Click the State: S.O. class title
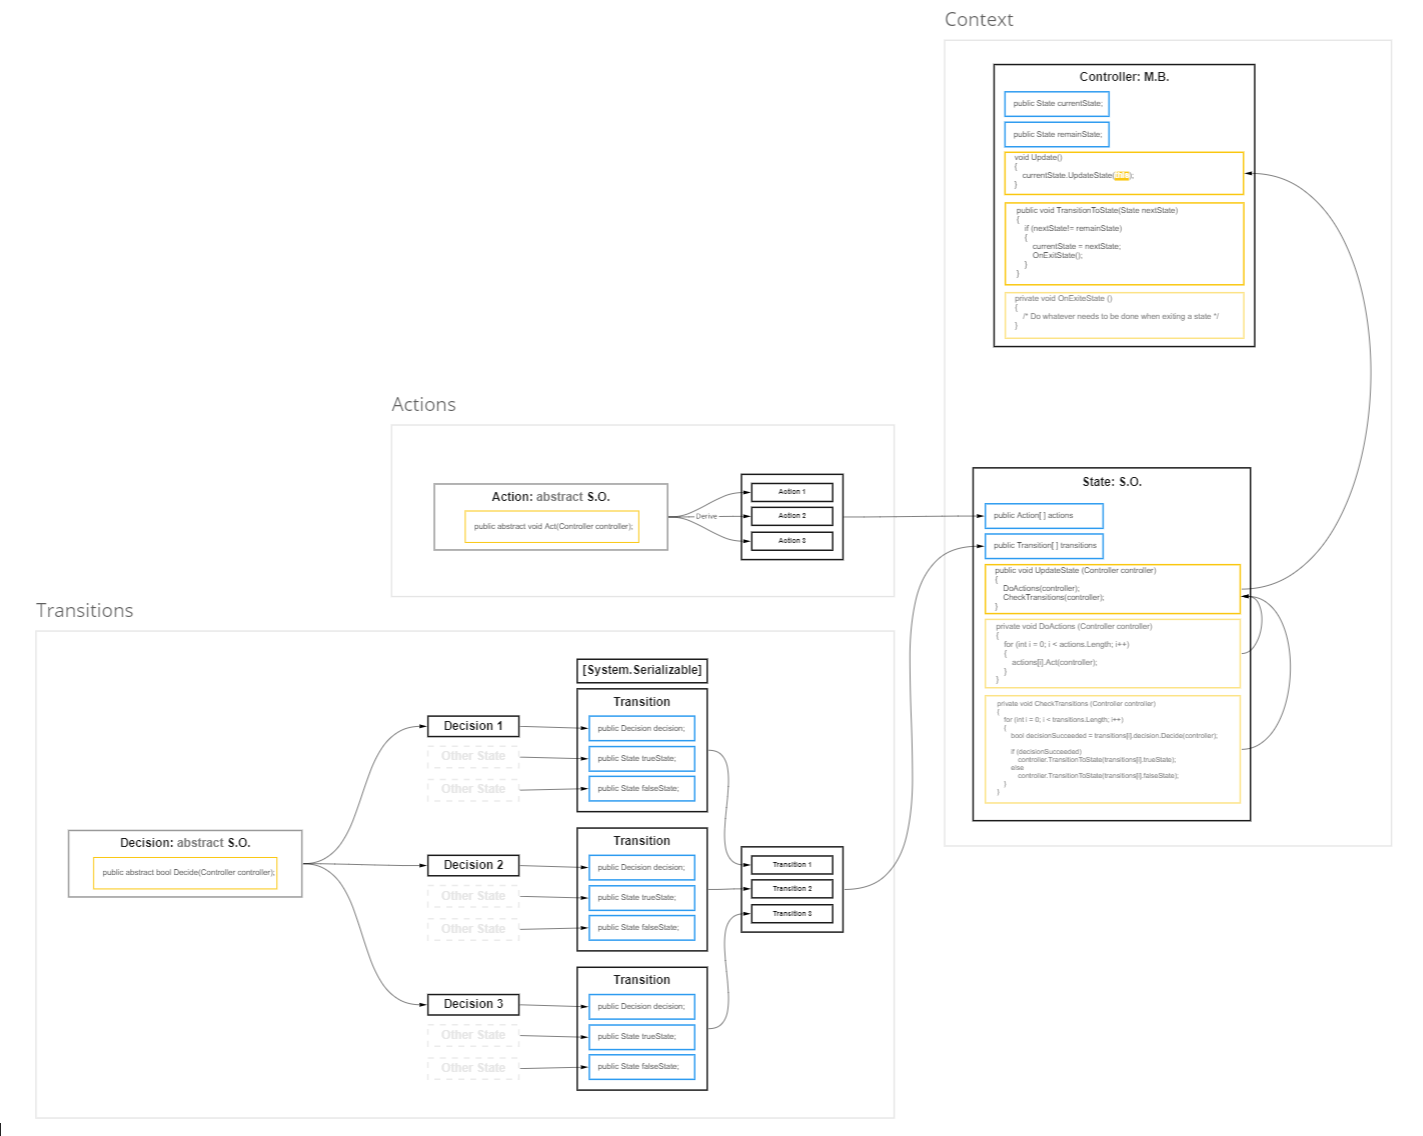1423x1136 pixels. (x=1112, y=482)
